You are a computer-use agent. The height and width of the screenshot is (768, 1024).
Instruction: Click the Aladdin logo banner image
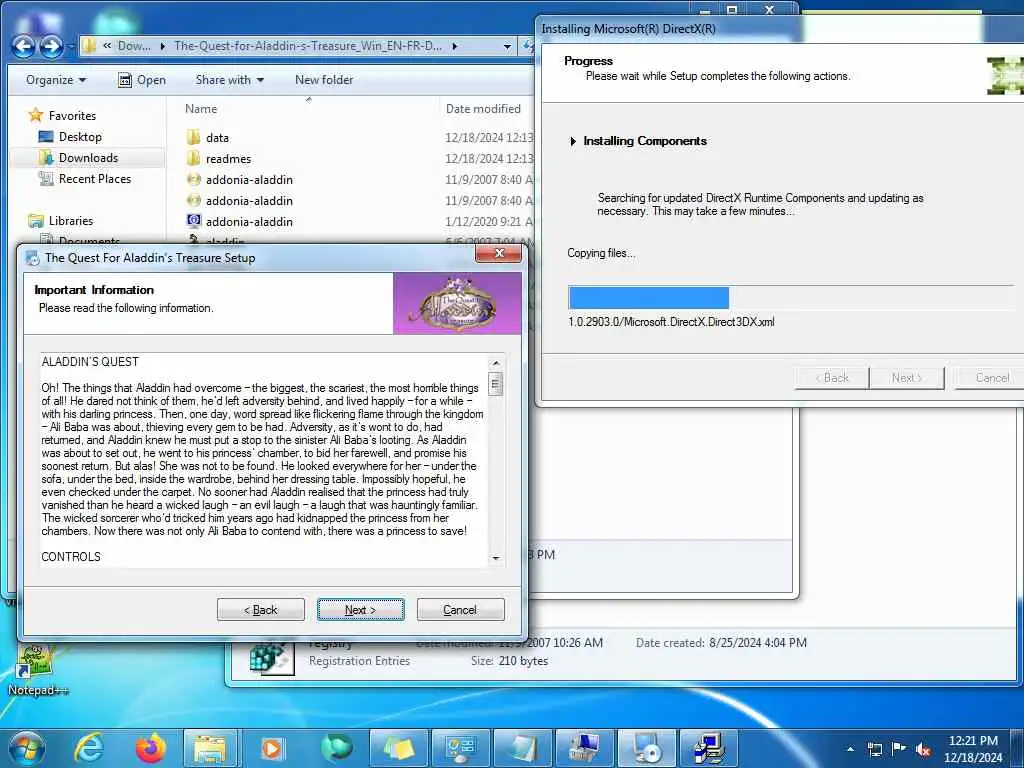(x=457, y=304)
